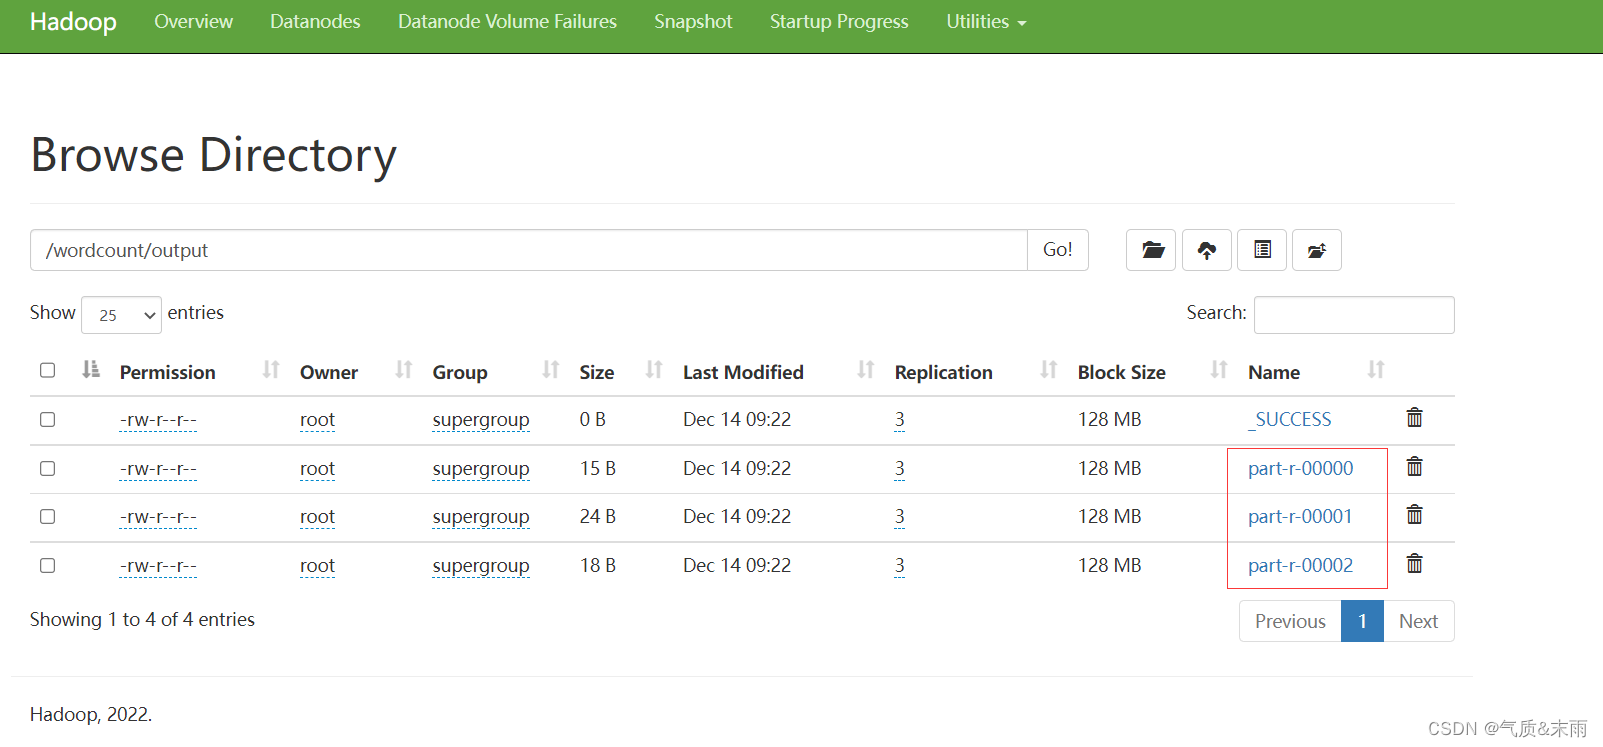
Task: Edit replication value 3 of part-r-00002
Action: tap(900, 566)
